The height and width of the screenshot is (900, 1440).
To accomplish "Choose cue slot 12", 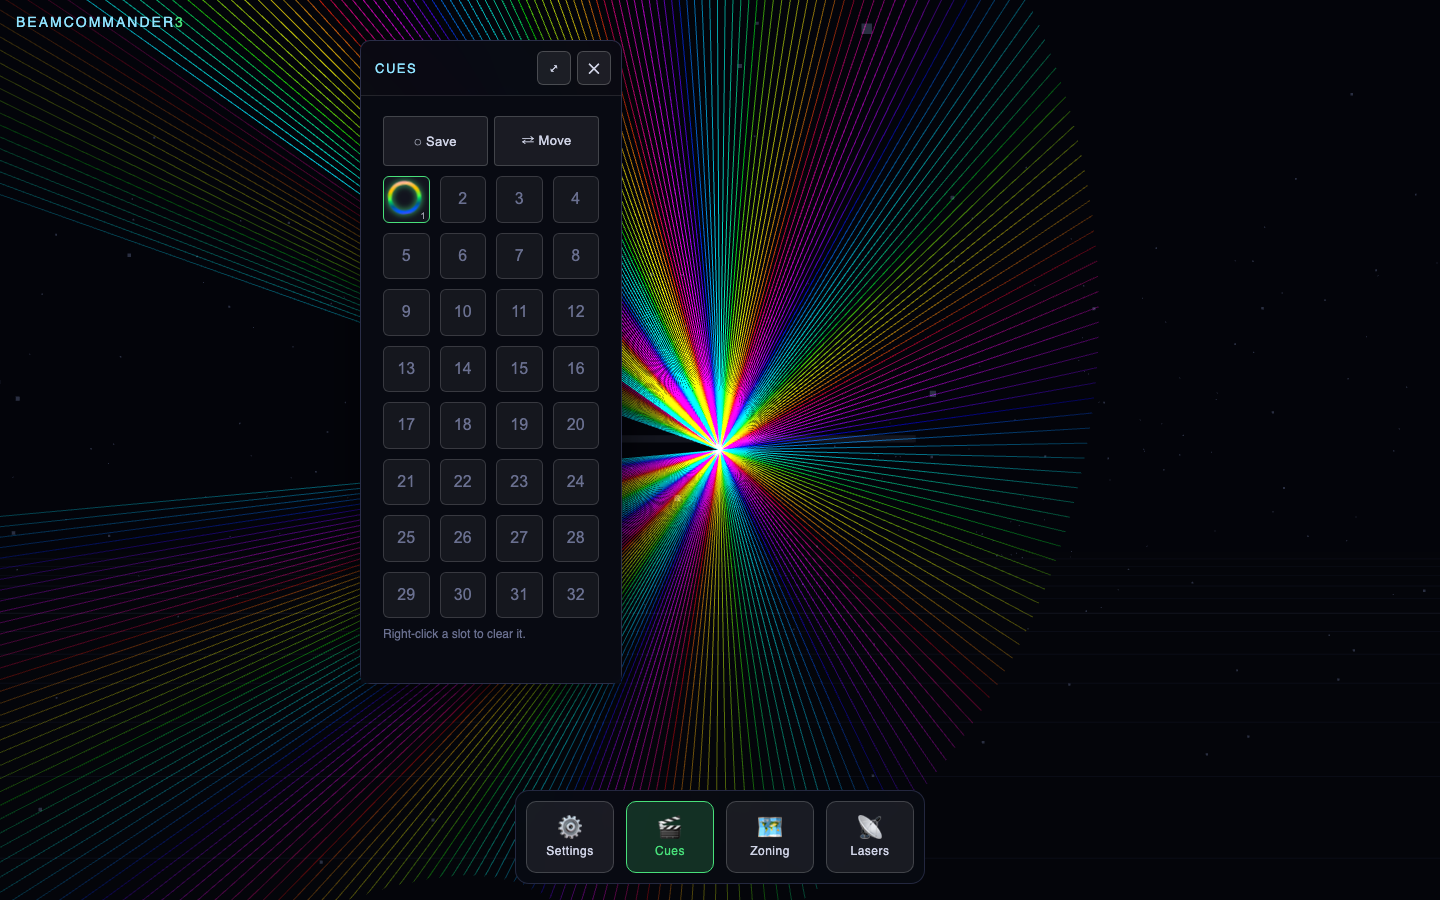I will [576, 312].
